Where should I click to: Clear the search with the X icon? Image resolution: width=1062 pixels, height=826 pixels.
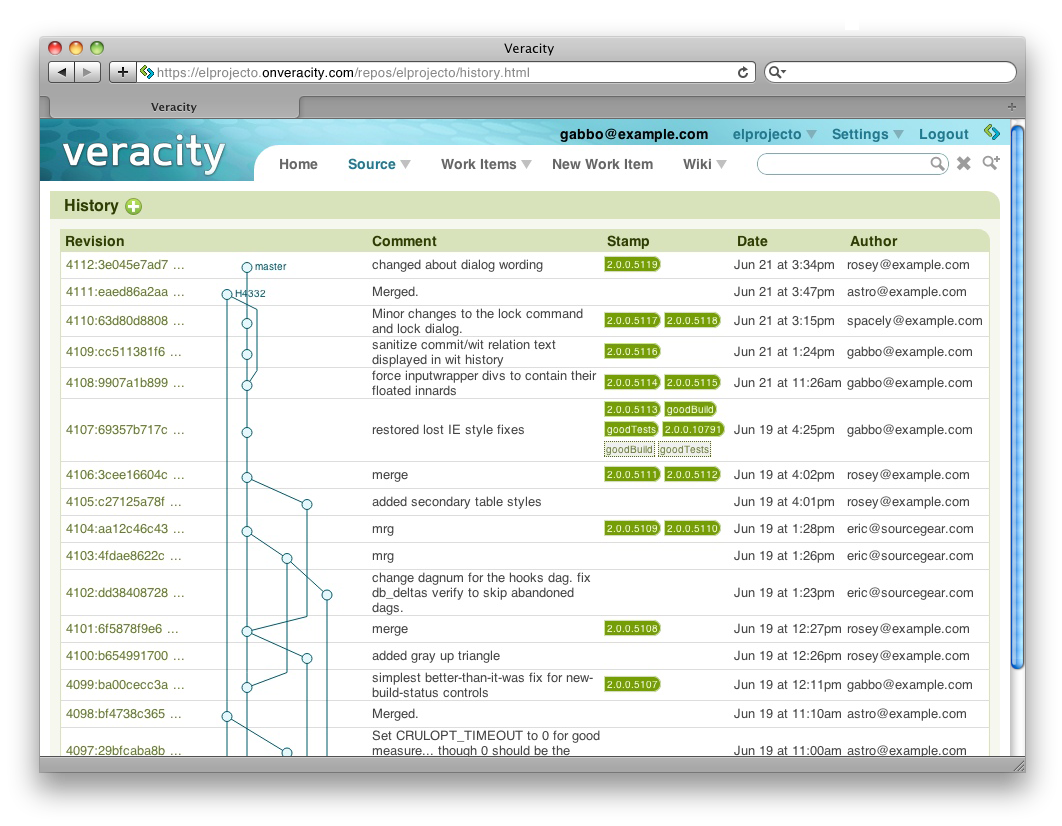[x=964, y=164]
